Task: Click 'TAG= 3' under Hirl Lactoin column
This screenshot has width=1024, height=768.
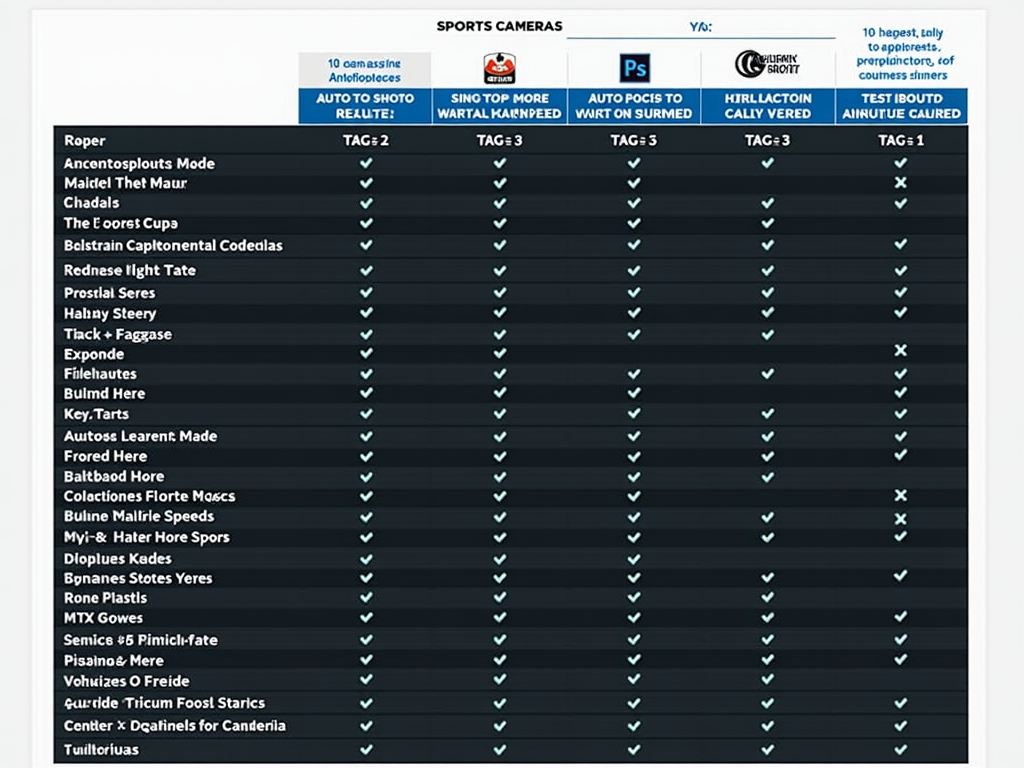Action: 767,140
